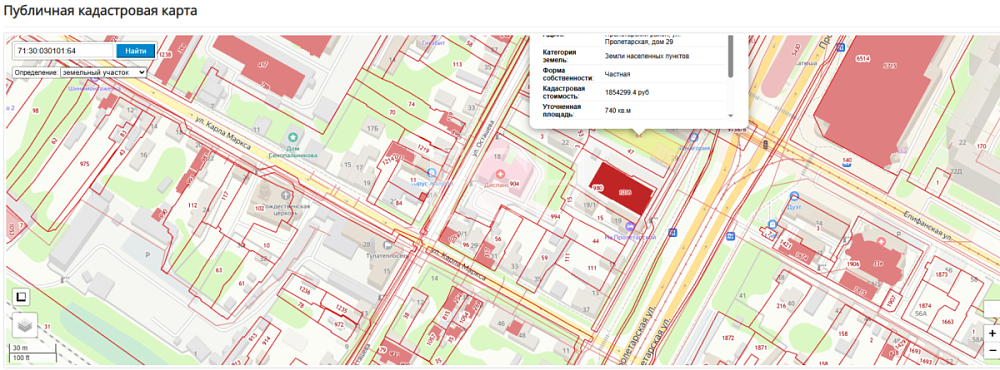Screen dimensions: 1000x370
Task: Click the bus stop icon on Пролетарская ул.
Action: [x=672, y=232]
